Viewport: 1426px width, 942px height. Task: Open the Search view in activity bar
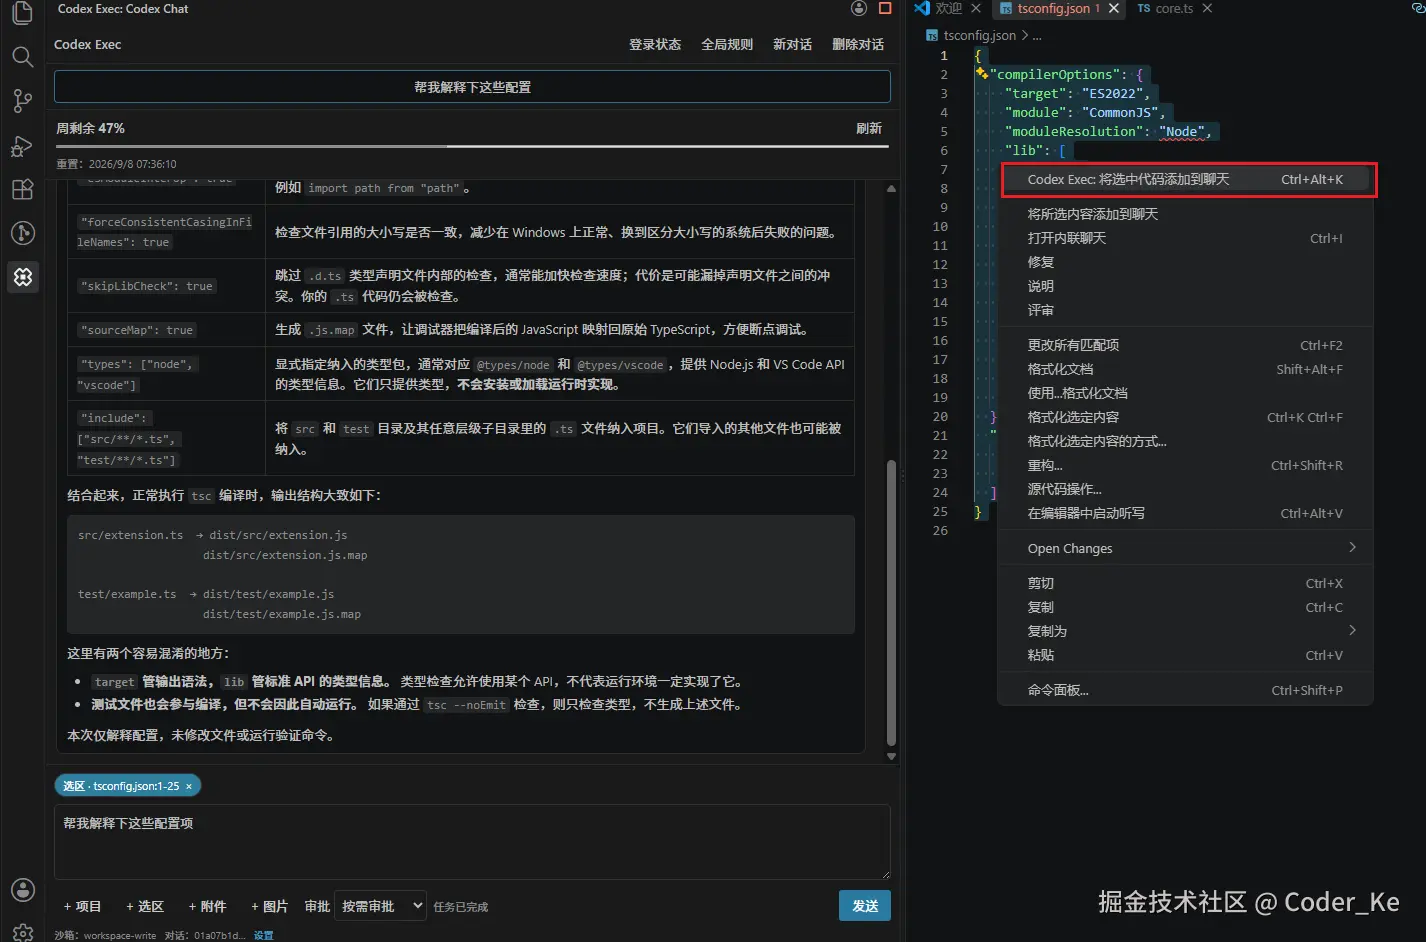[x=22, y=56]
